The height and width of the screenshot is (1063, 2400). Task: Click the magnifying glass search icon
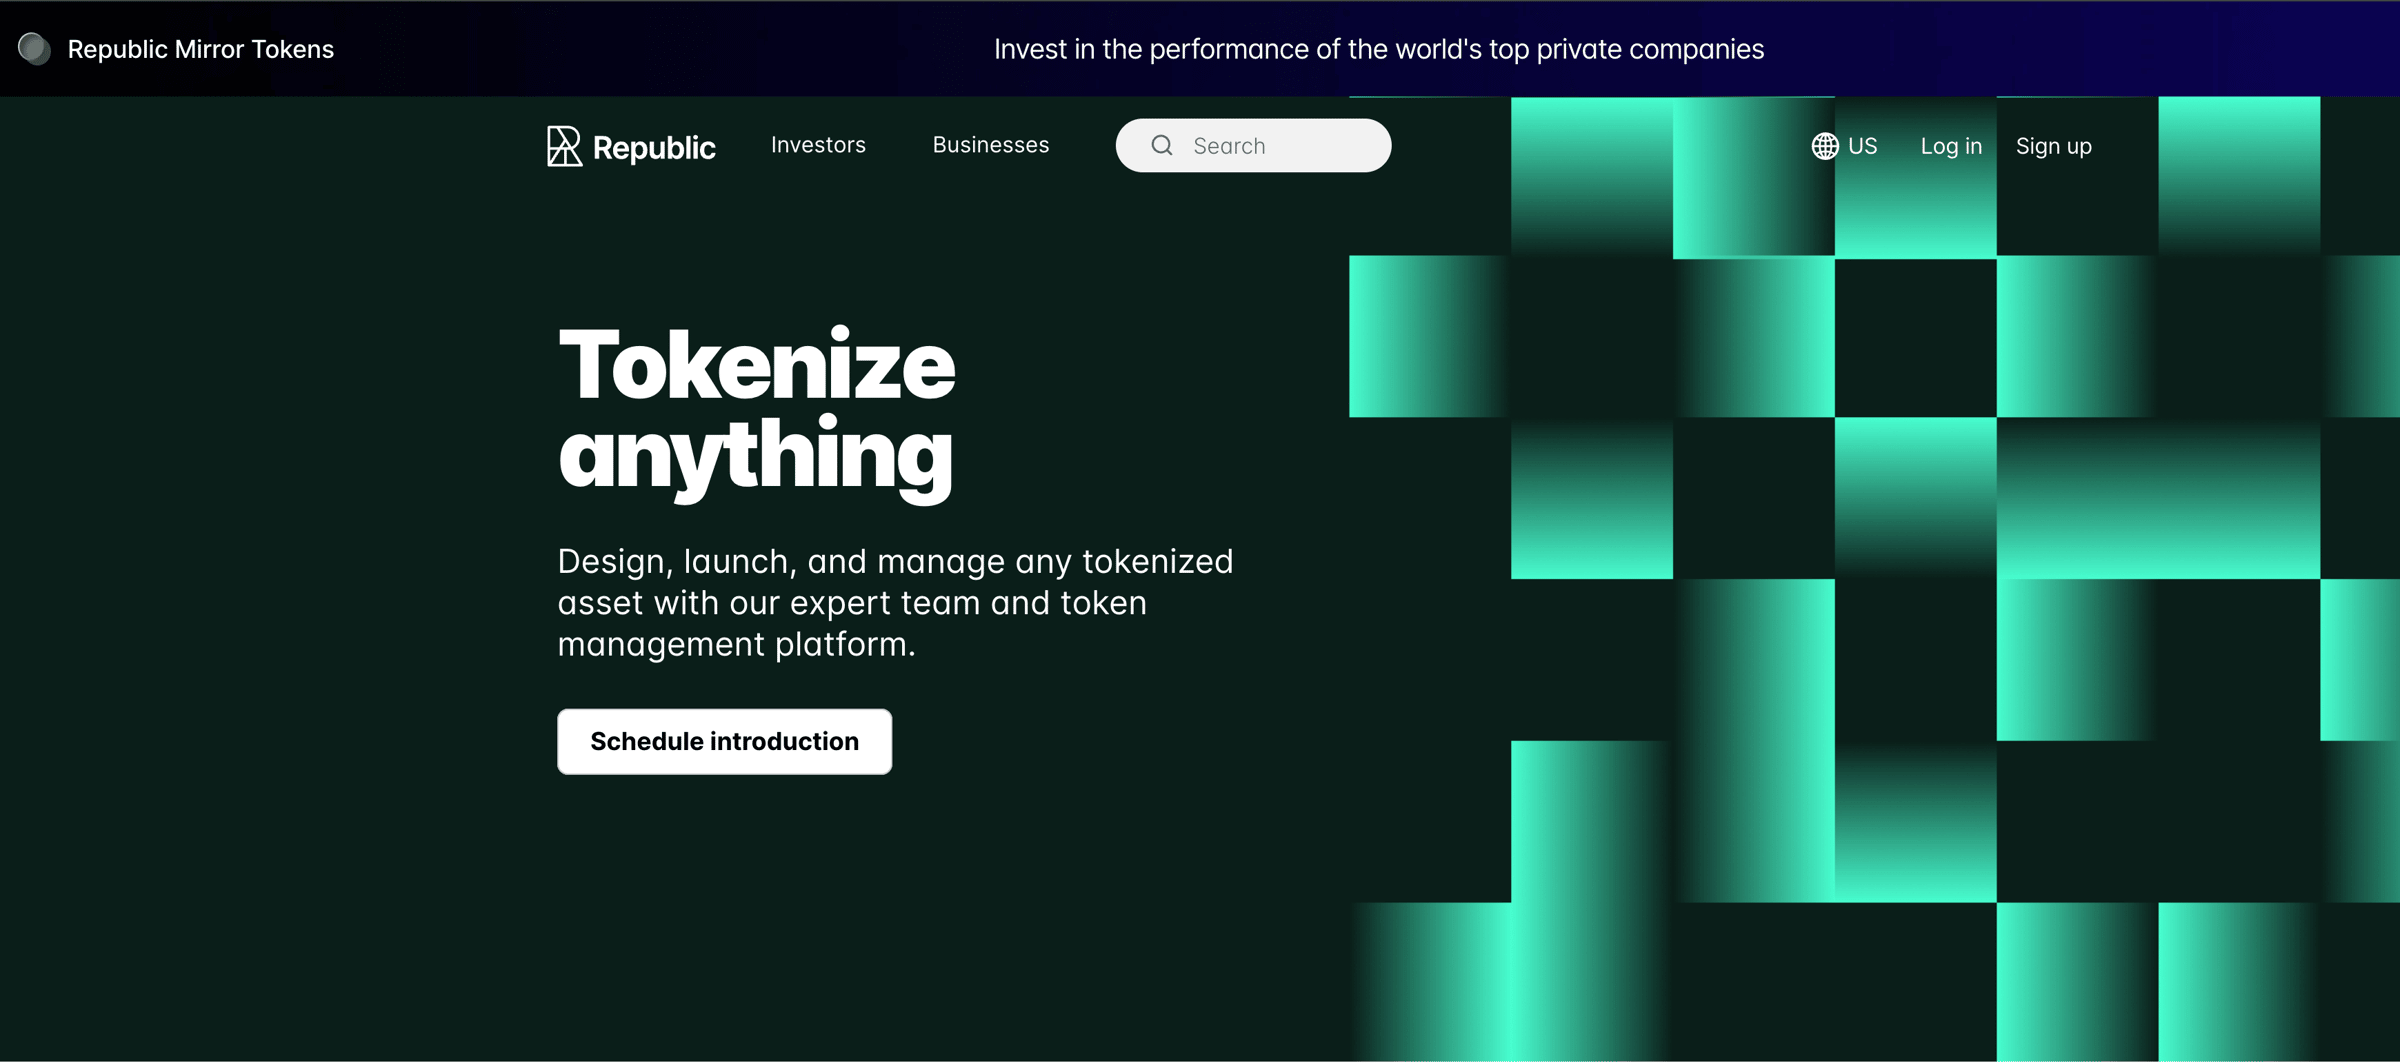click(1162, 146)
